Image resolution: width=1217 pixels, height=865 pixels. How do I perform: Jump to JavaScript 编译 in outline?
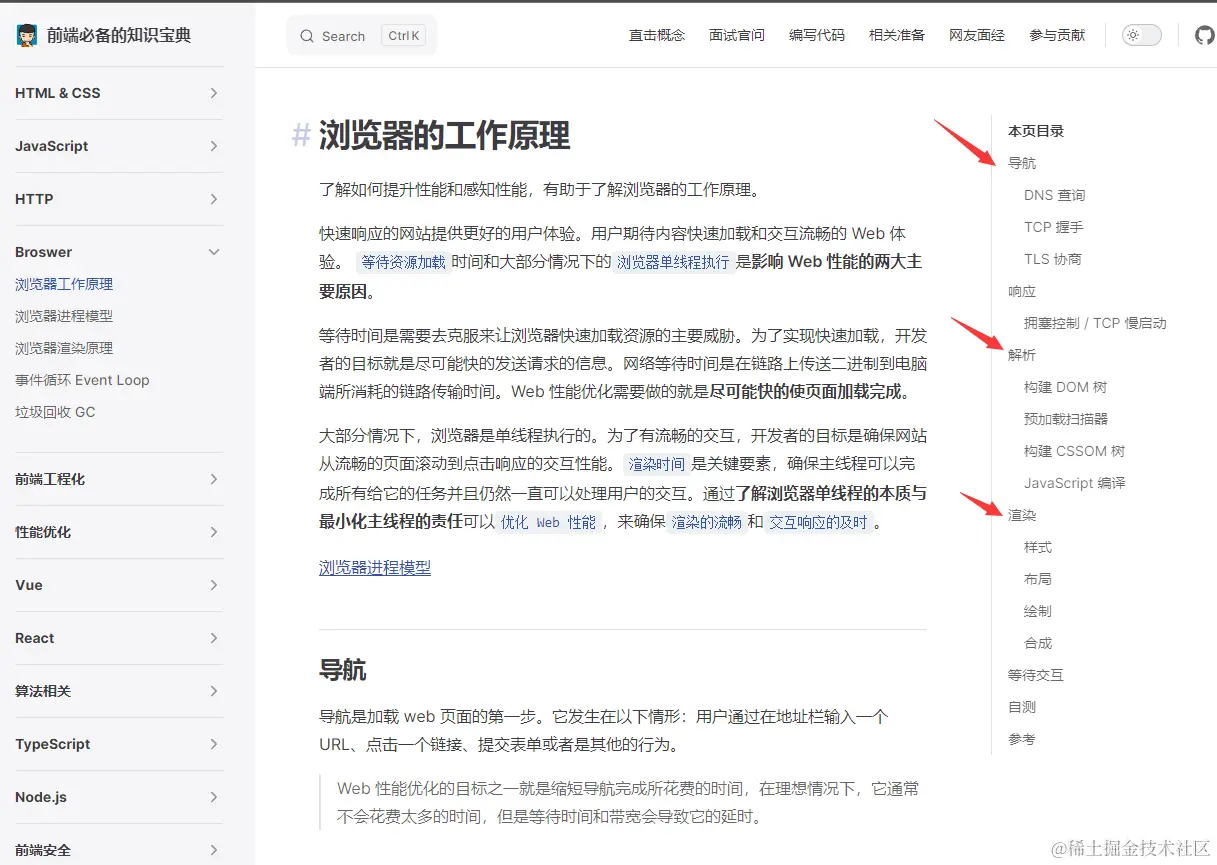pos(1074,483)
